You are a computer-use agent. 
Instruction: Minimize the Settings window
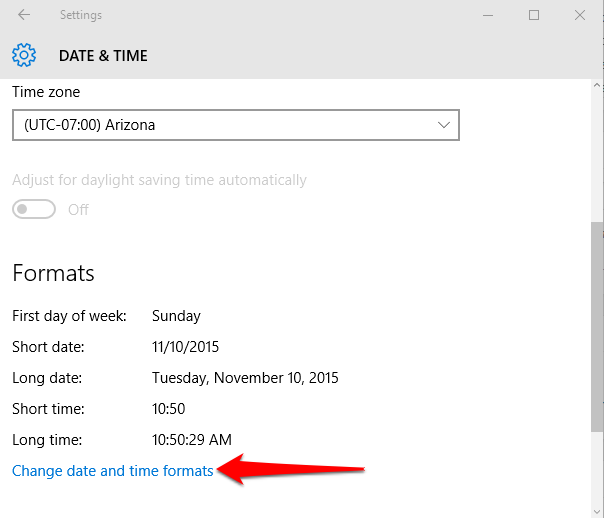pyautogui.click(x=488, y=15)
